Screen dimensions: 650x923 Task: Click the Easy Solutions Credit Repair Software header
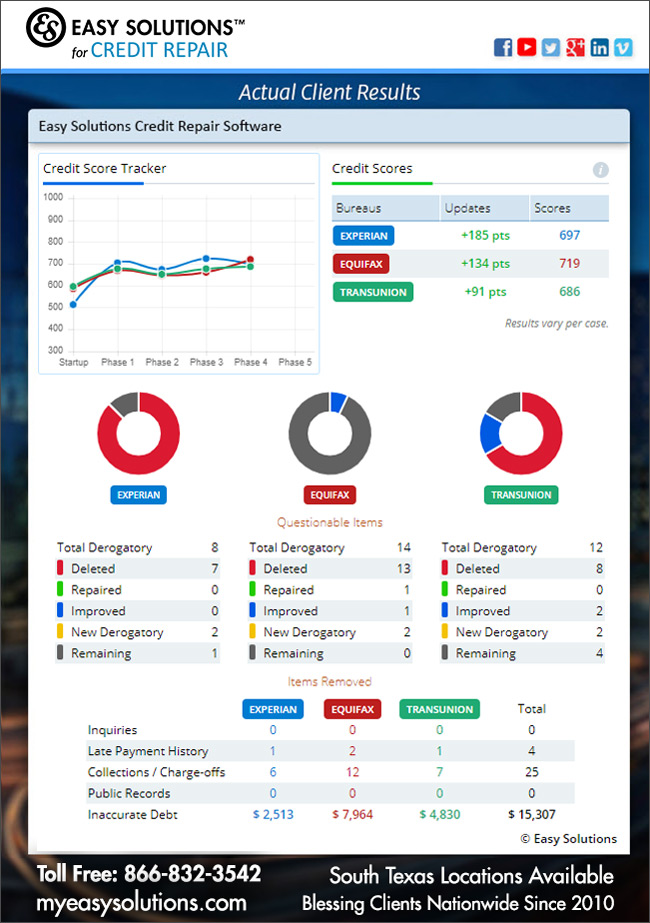click(160, 127)
